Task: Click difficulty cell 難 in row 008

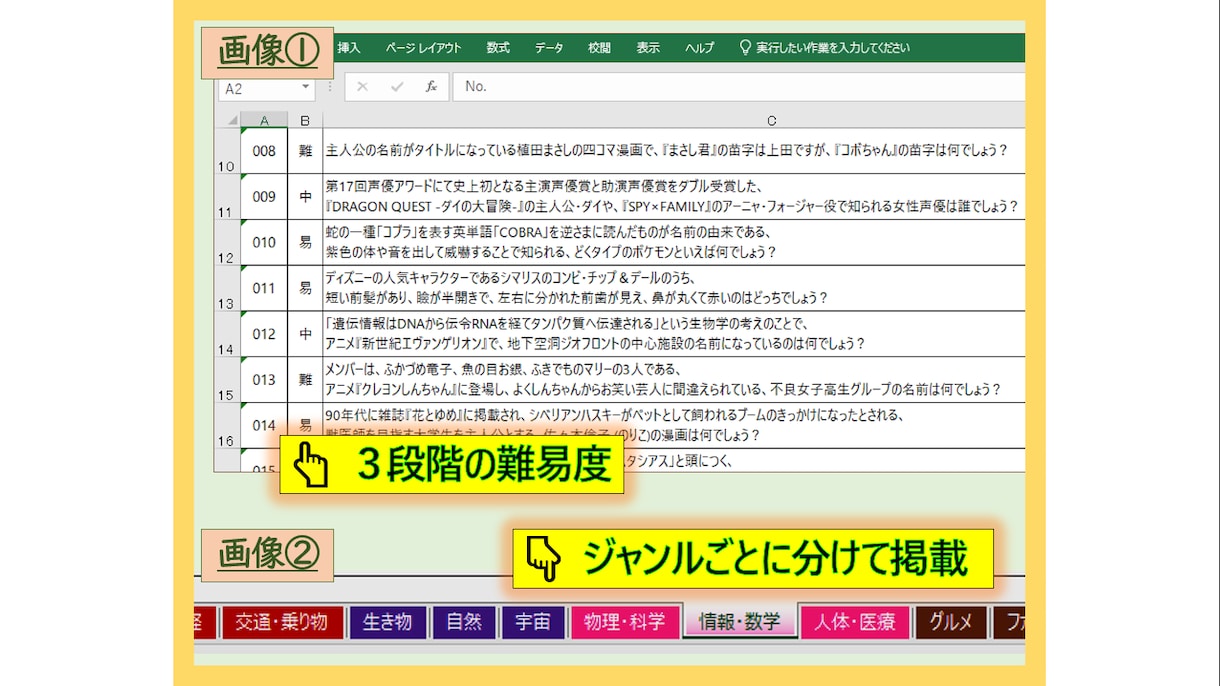Action: tap(305, 151)
